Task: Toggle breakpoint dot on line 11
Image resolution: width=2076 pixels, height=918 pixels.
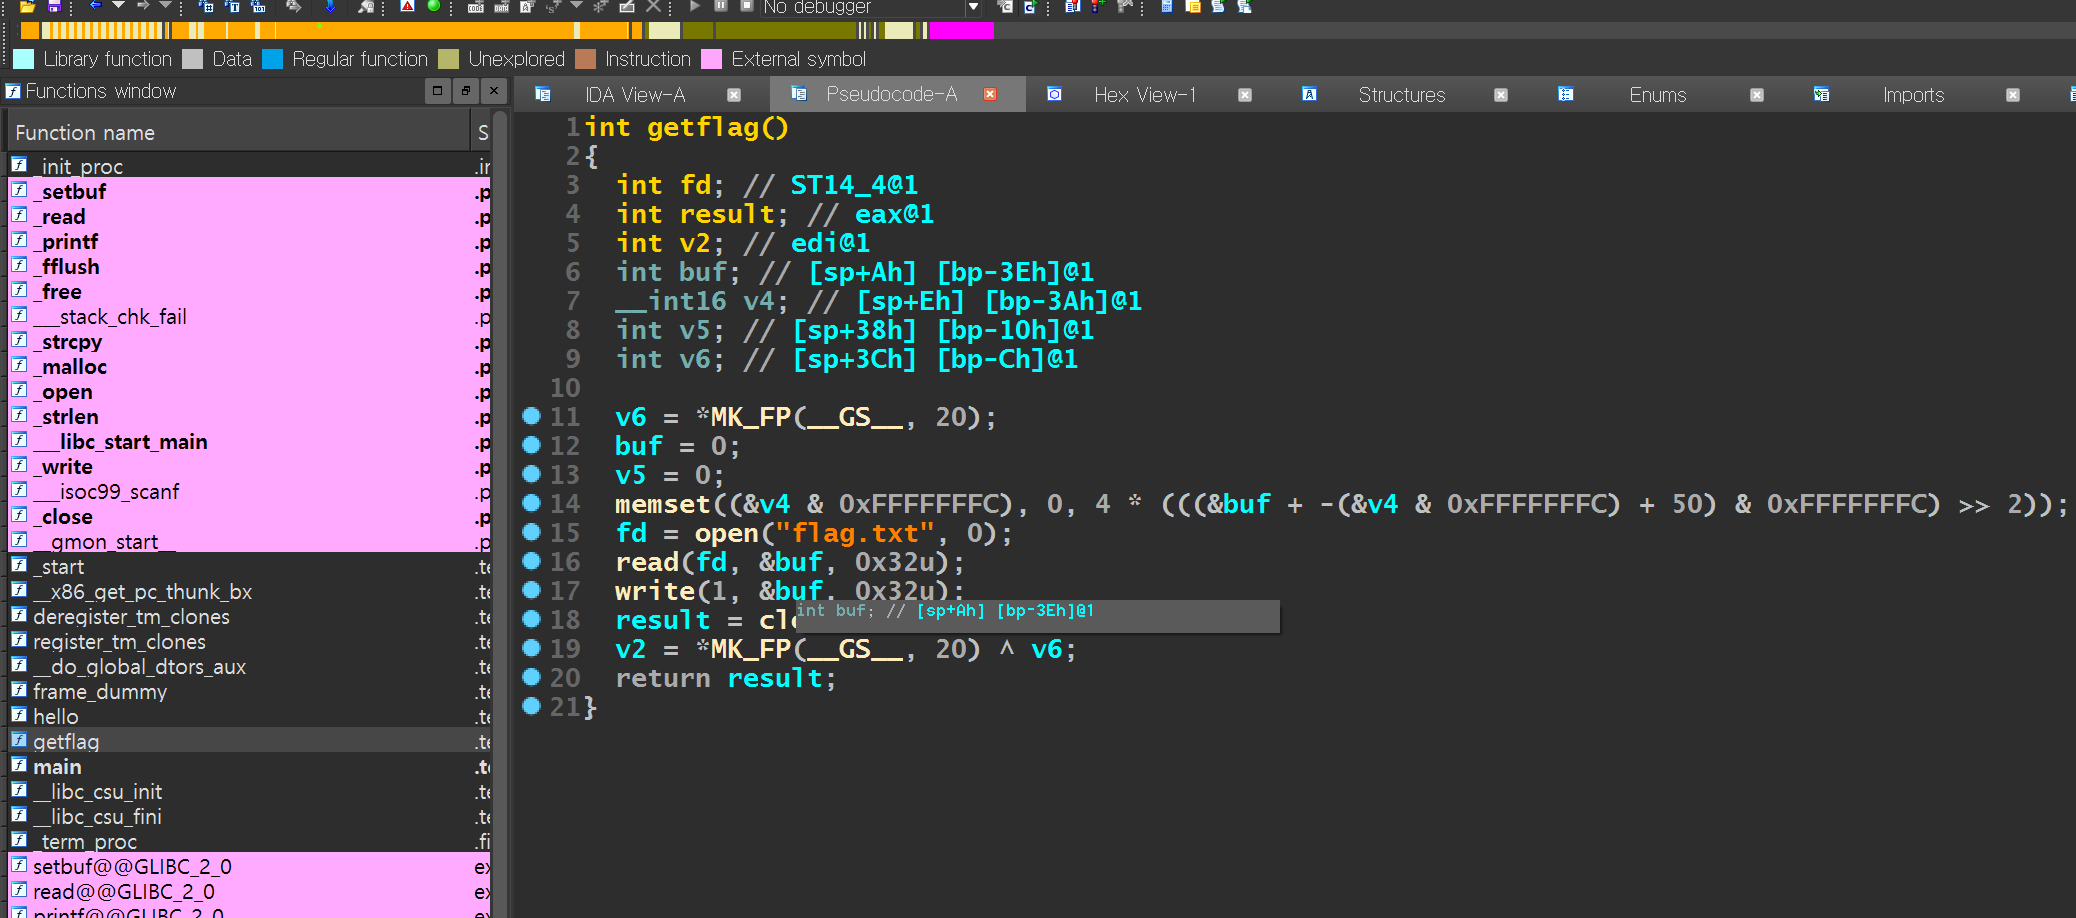Action: [x=532, y=416]
